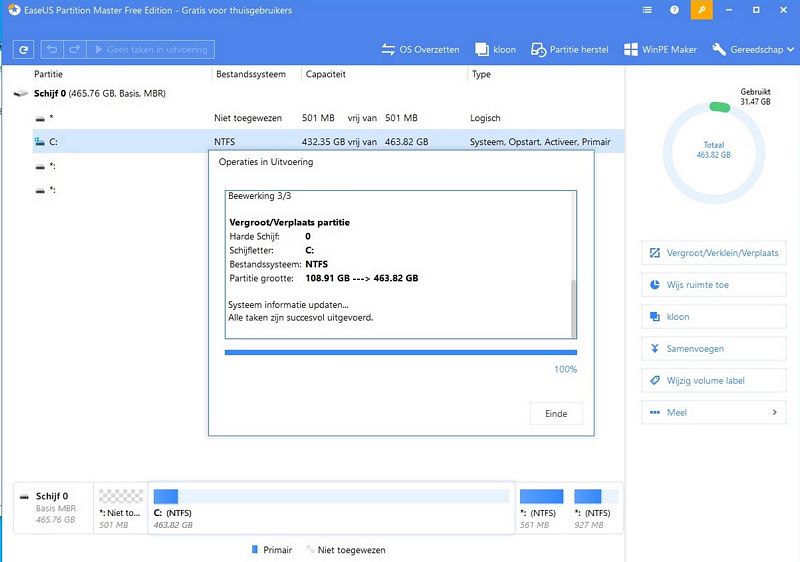Open OS Overzetten tool
This screenshot has height=562, width=800.
(x=420, y=49)
